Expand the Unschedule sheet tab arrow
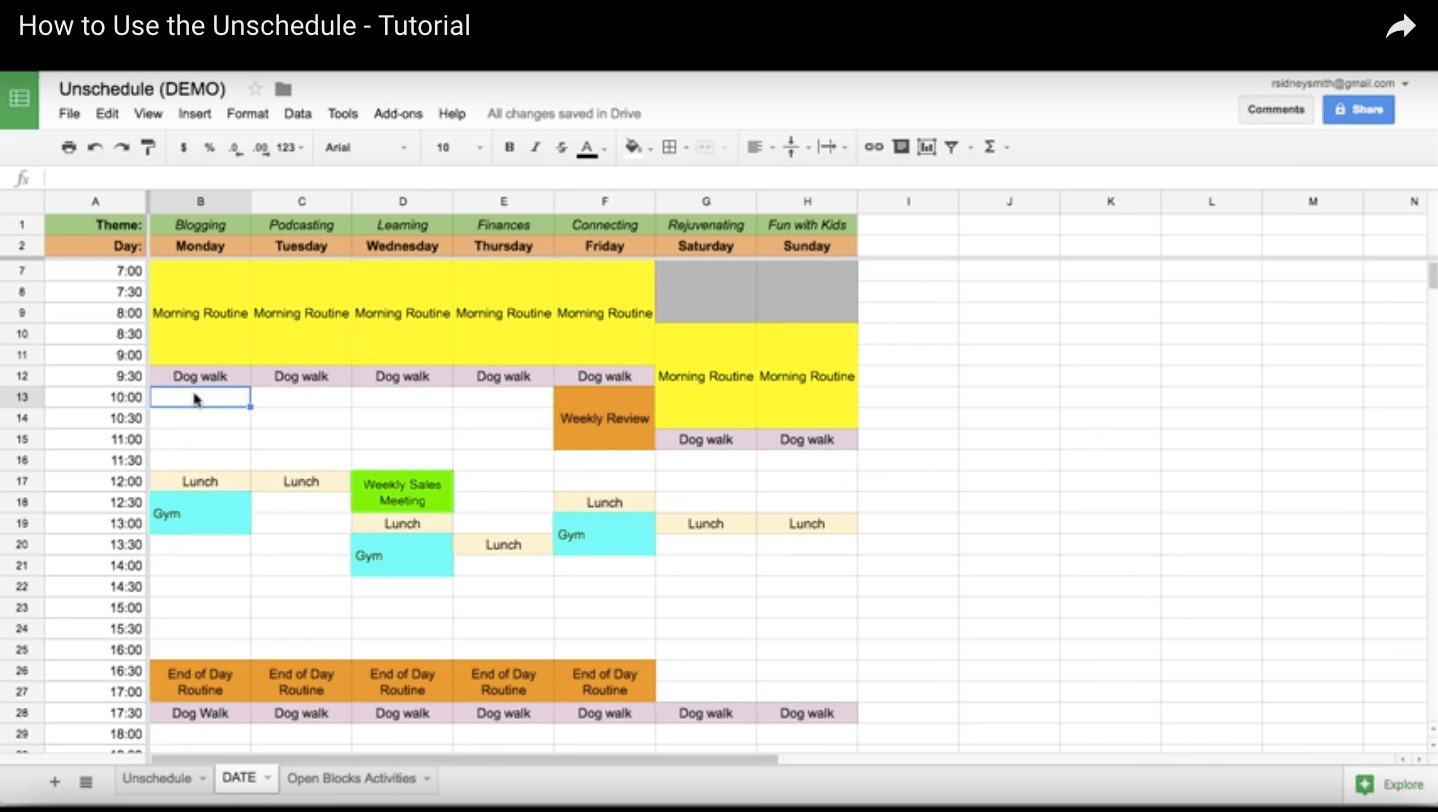 point(202,779)
